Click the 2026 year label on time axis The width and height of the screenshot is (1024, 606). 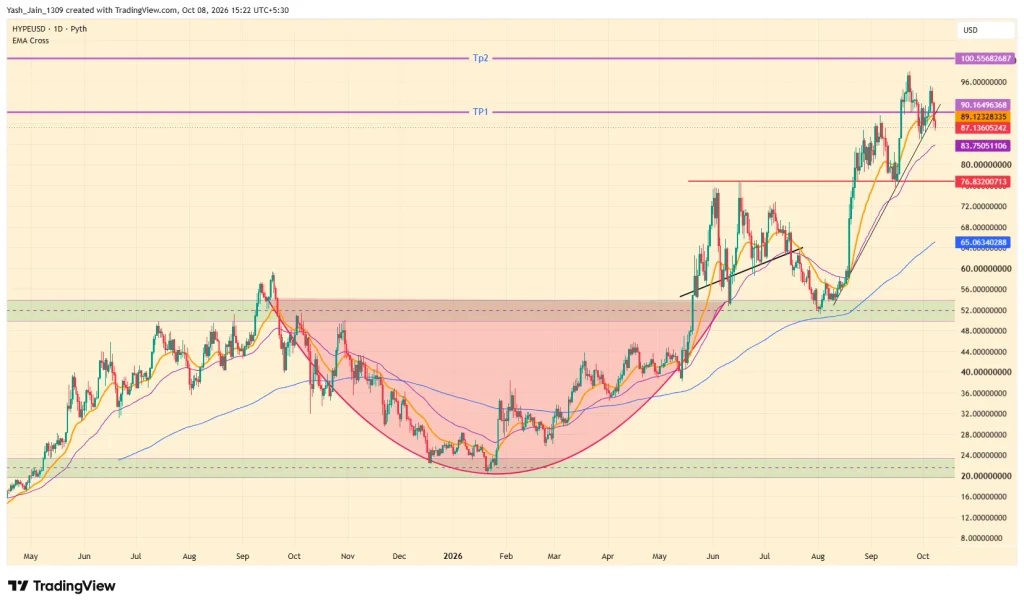[x=453, y=556]
